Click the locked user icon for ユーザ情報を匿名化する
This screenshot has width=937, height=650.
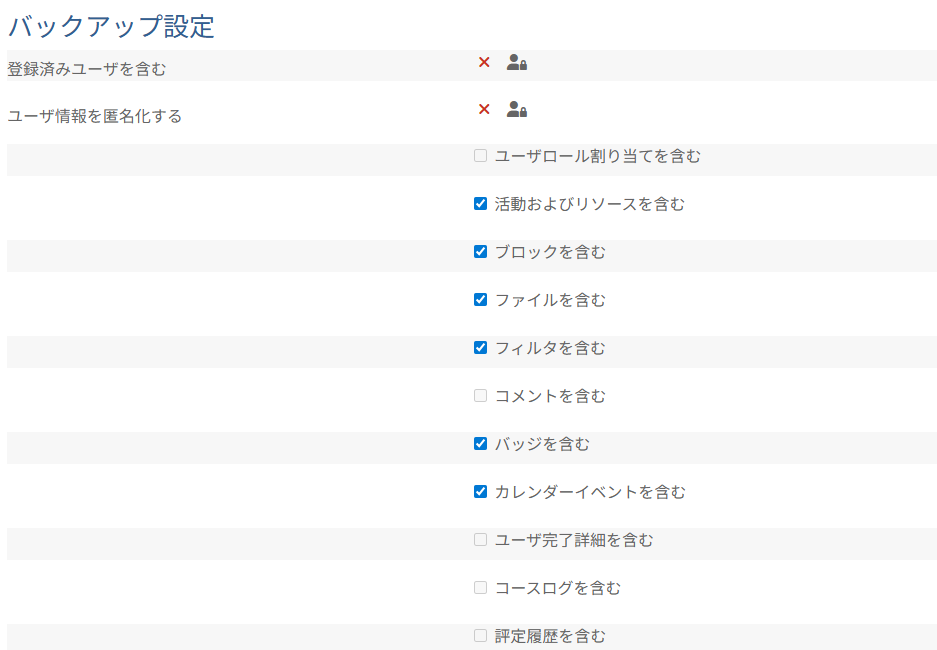[x=516, y=109]
